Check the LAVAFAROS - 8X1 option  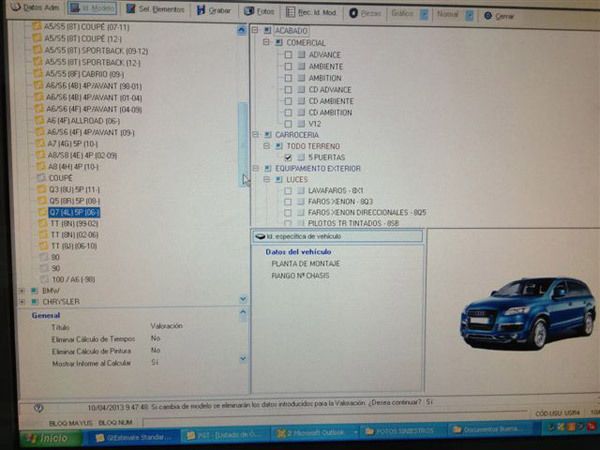(x=288, y=191)
